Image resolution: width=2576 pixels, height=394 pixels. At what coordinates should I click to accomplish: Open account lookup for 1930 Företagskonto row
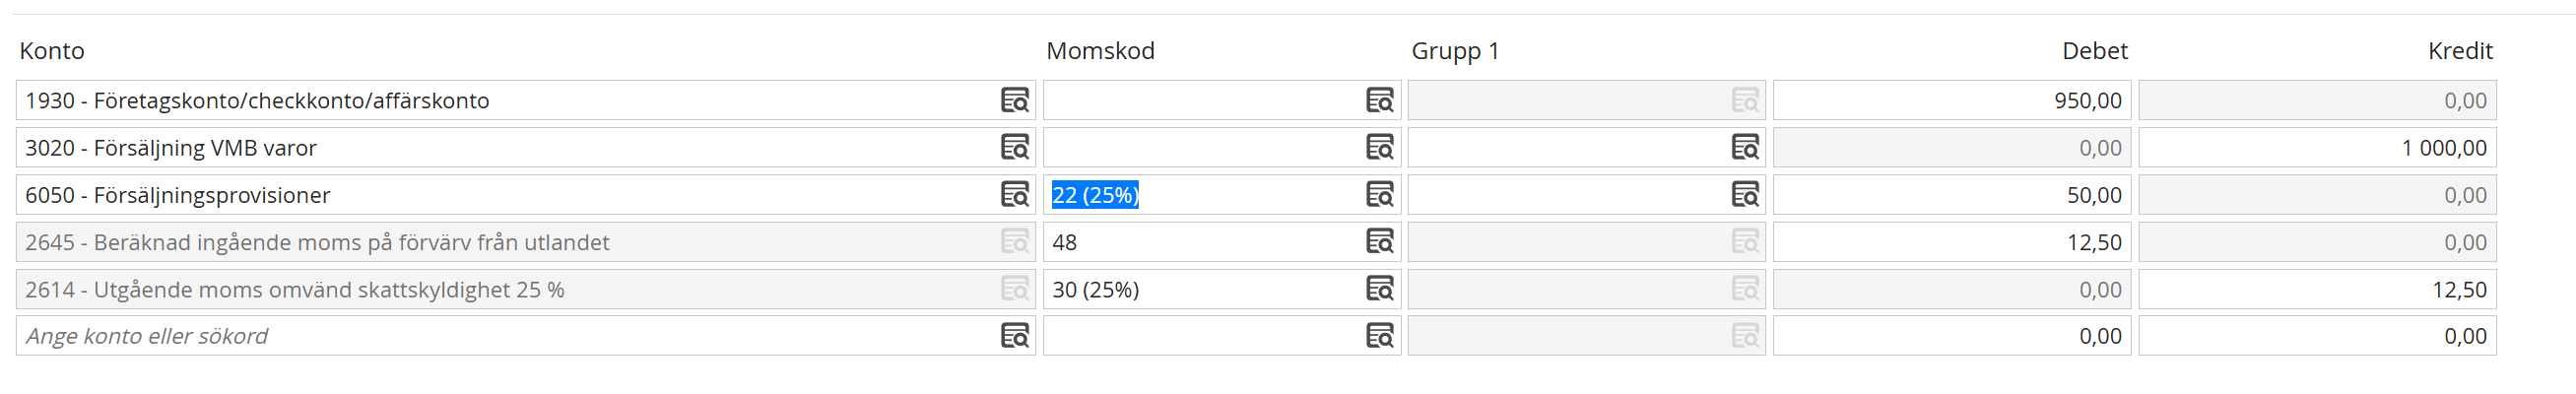pos(1014,100)
